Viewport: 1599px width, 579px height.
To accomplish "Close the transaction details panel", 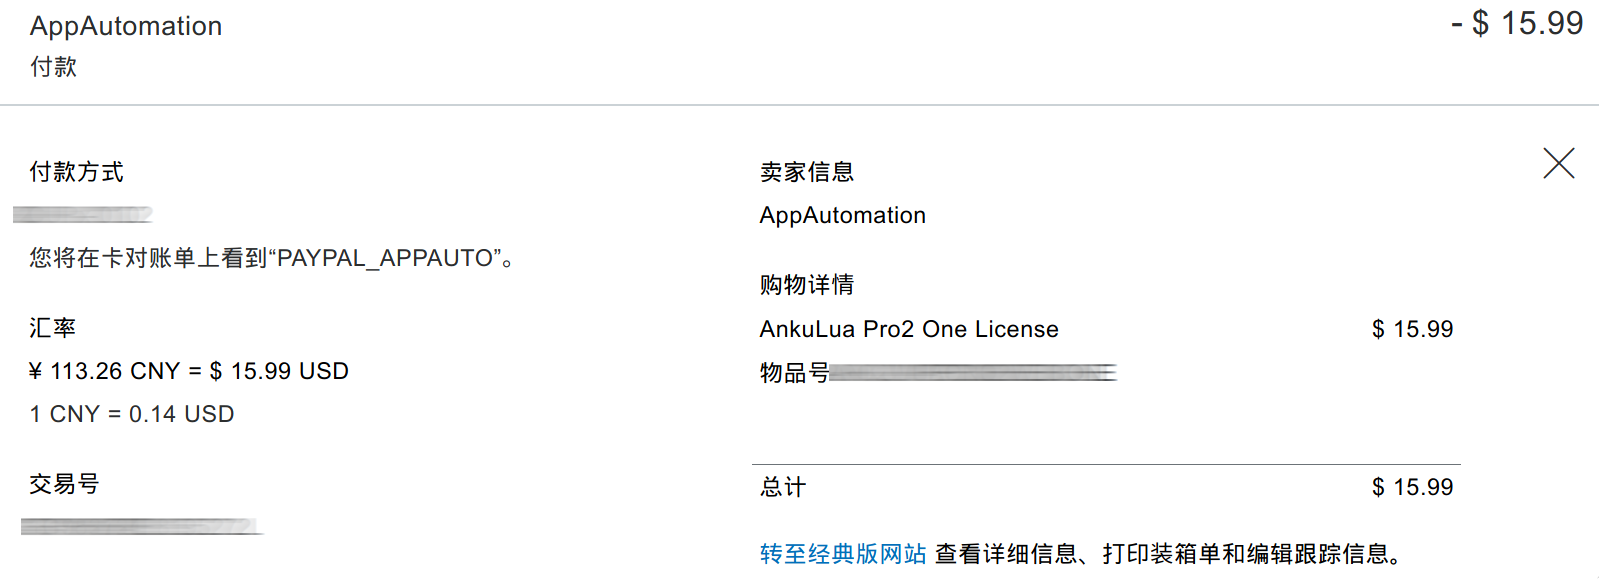I will 1558,163.
